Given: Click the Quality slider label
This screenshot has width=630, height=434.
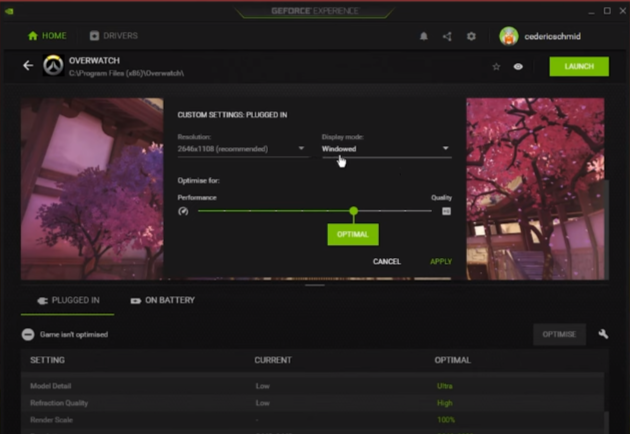Looking at the screenshot, I should click(441, 198).
